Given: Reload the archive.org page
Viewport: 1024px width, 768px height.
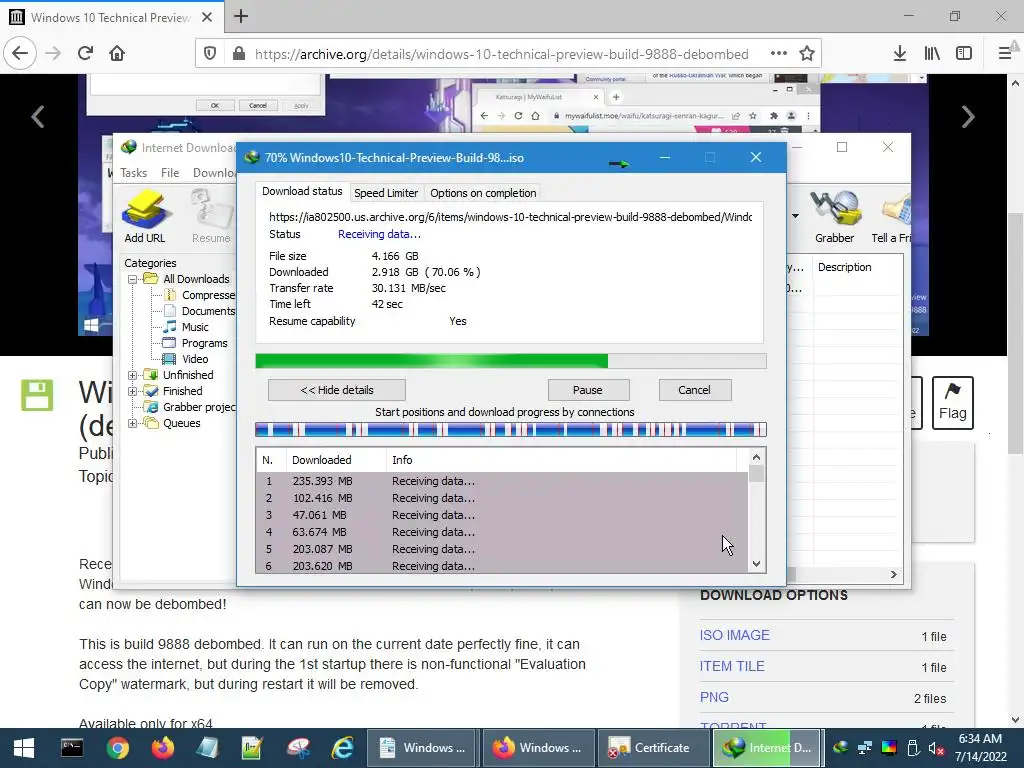Looking at the screenshot, I should click(86, 53).
